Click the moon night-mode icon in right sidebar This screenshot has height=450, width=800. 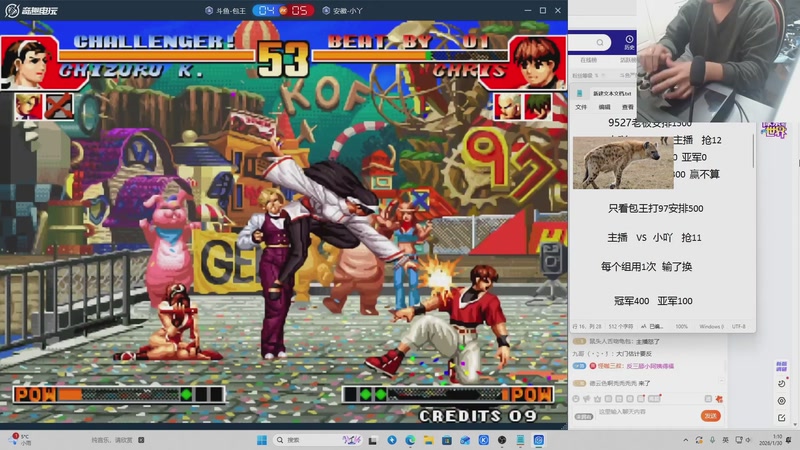tap(781, 383)
